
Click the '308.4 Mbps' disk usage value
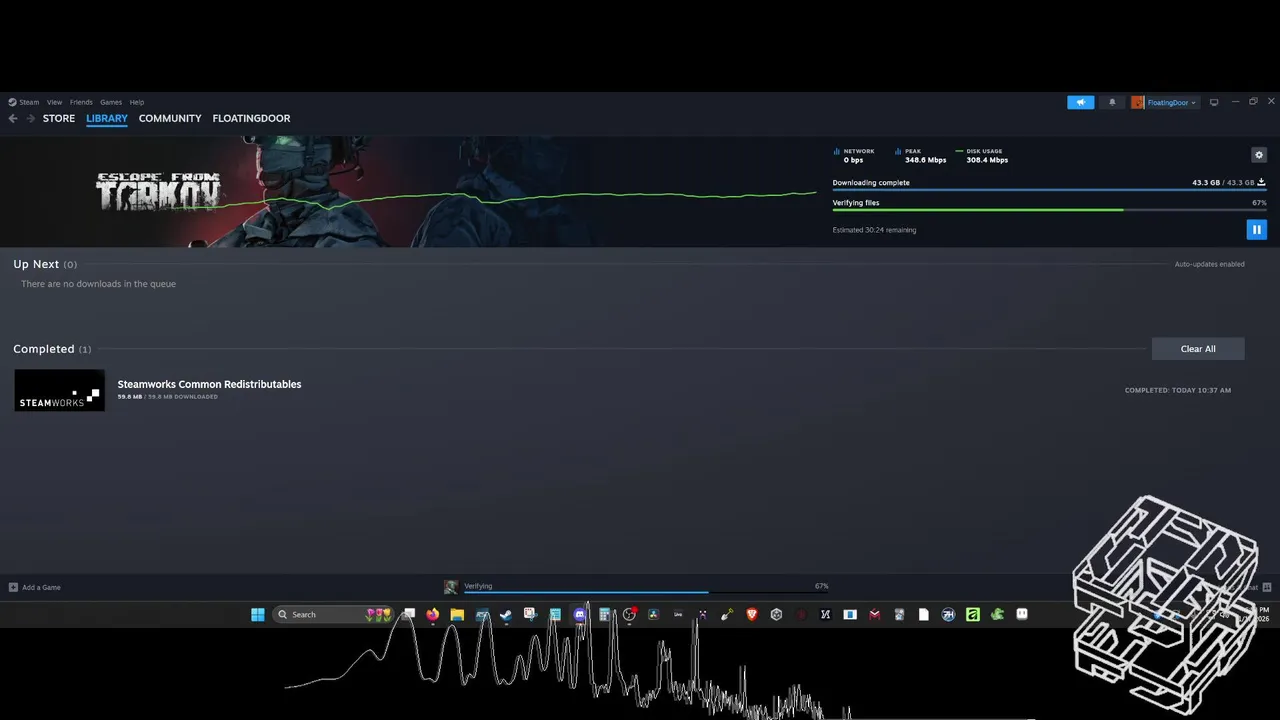tap(987, 160)
